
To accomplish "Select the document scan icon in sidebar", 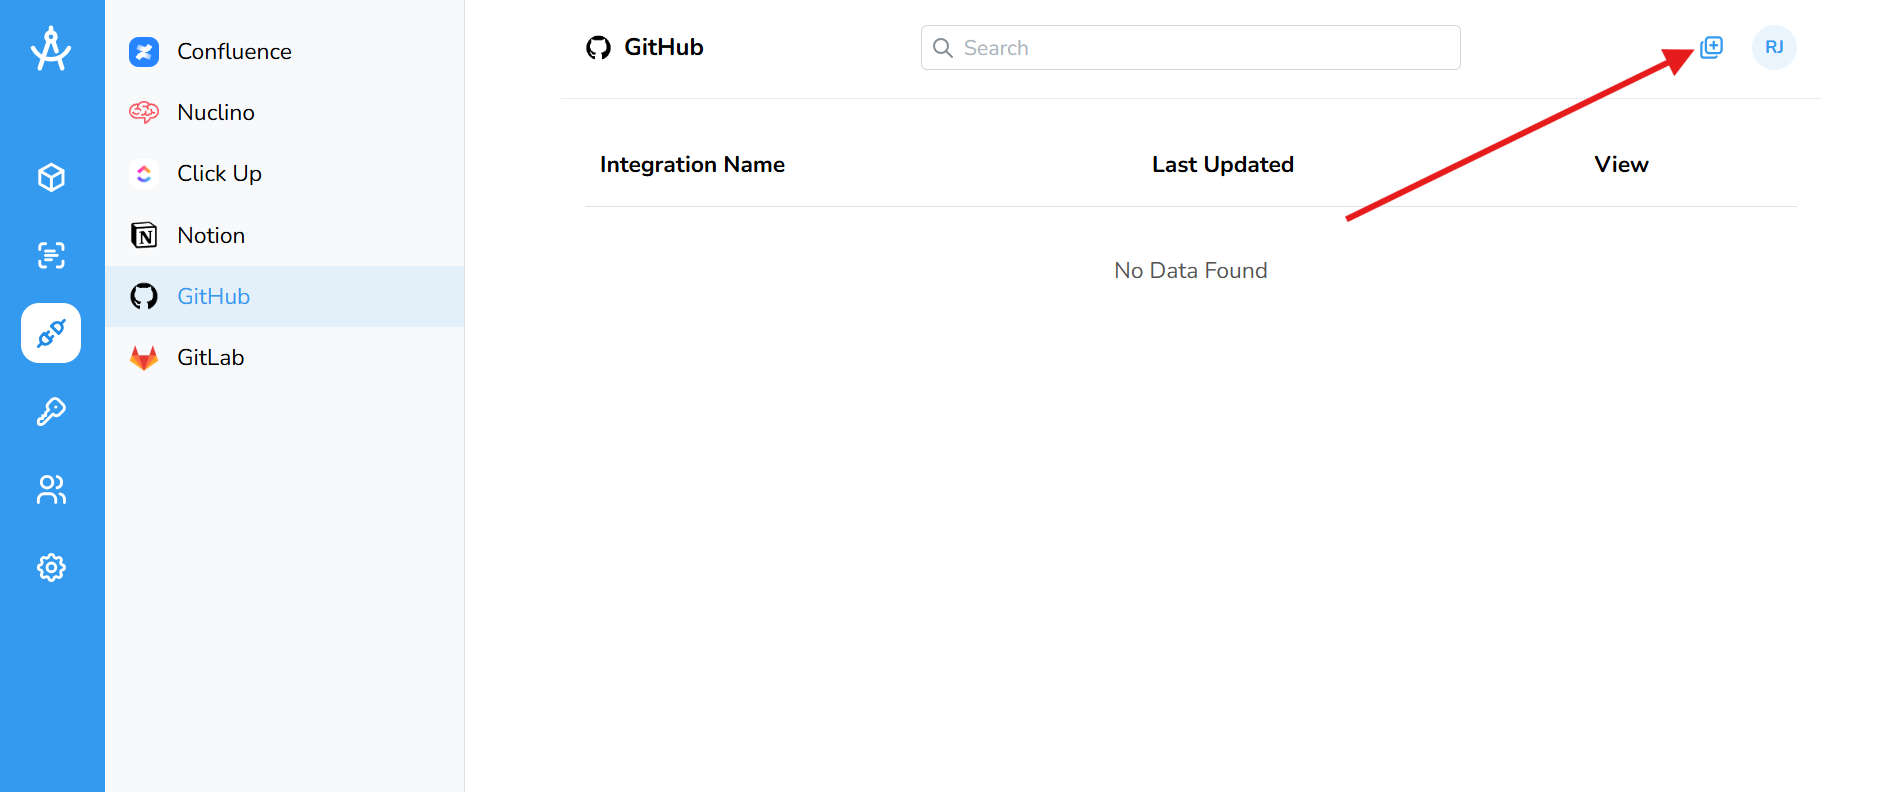I will (x=51, y=255).
